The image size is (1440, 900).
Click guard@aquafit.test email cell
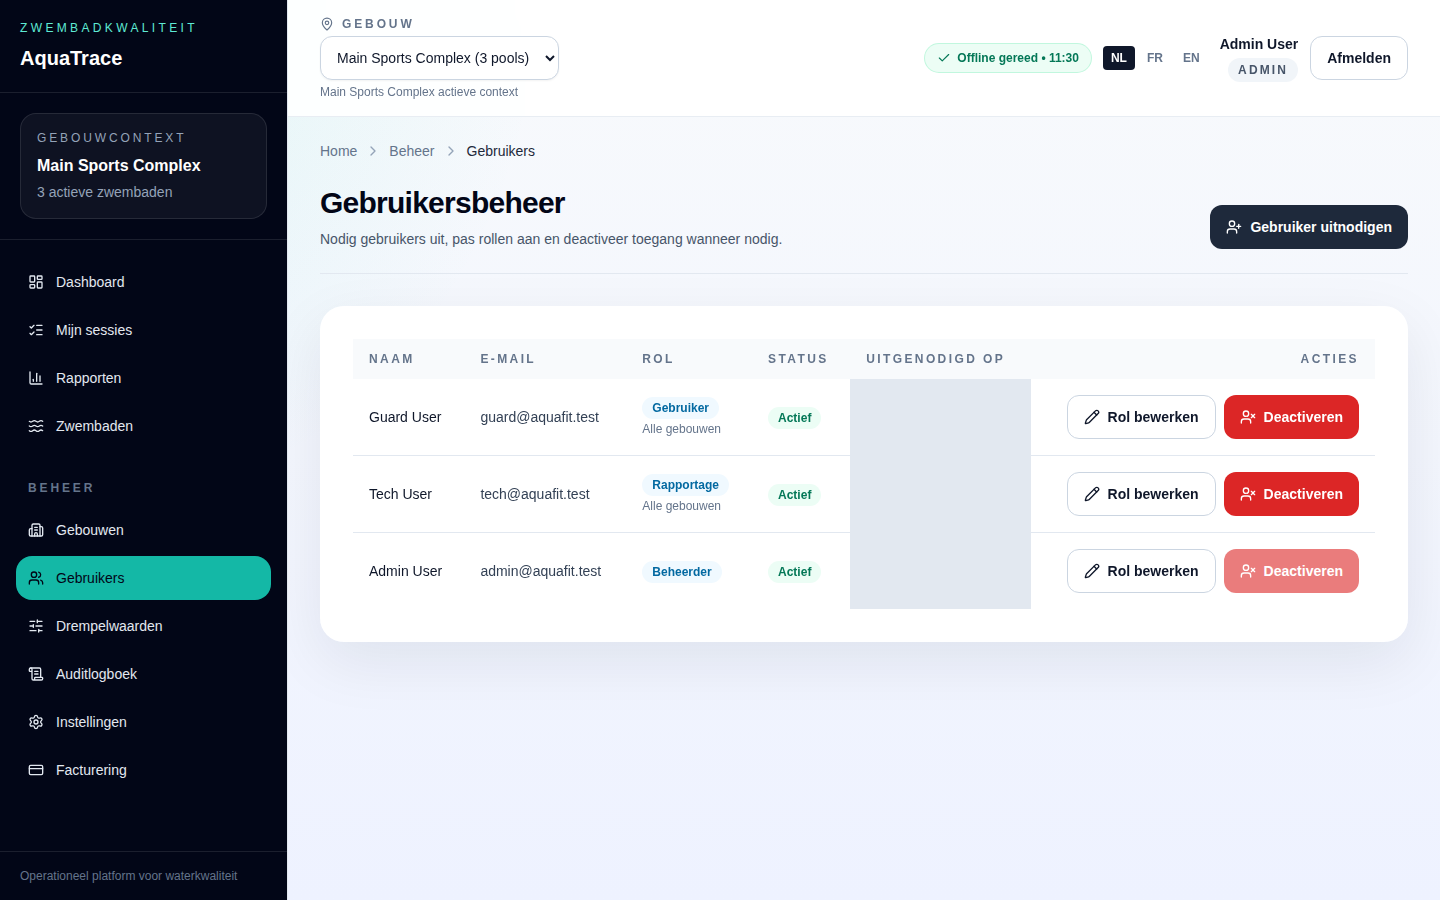click(x=539, y=417)
